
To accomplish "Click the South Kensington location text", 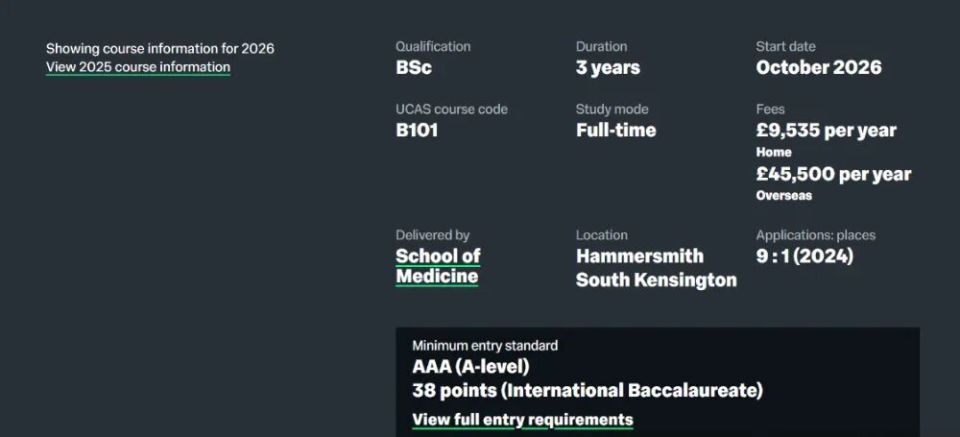I will (x=656, y=280).
